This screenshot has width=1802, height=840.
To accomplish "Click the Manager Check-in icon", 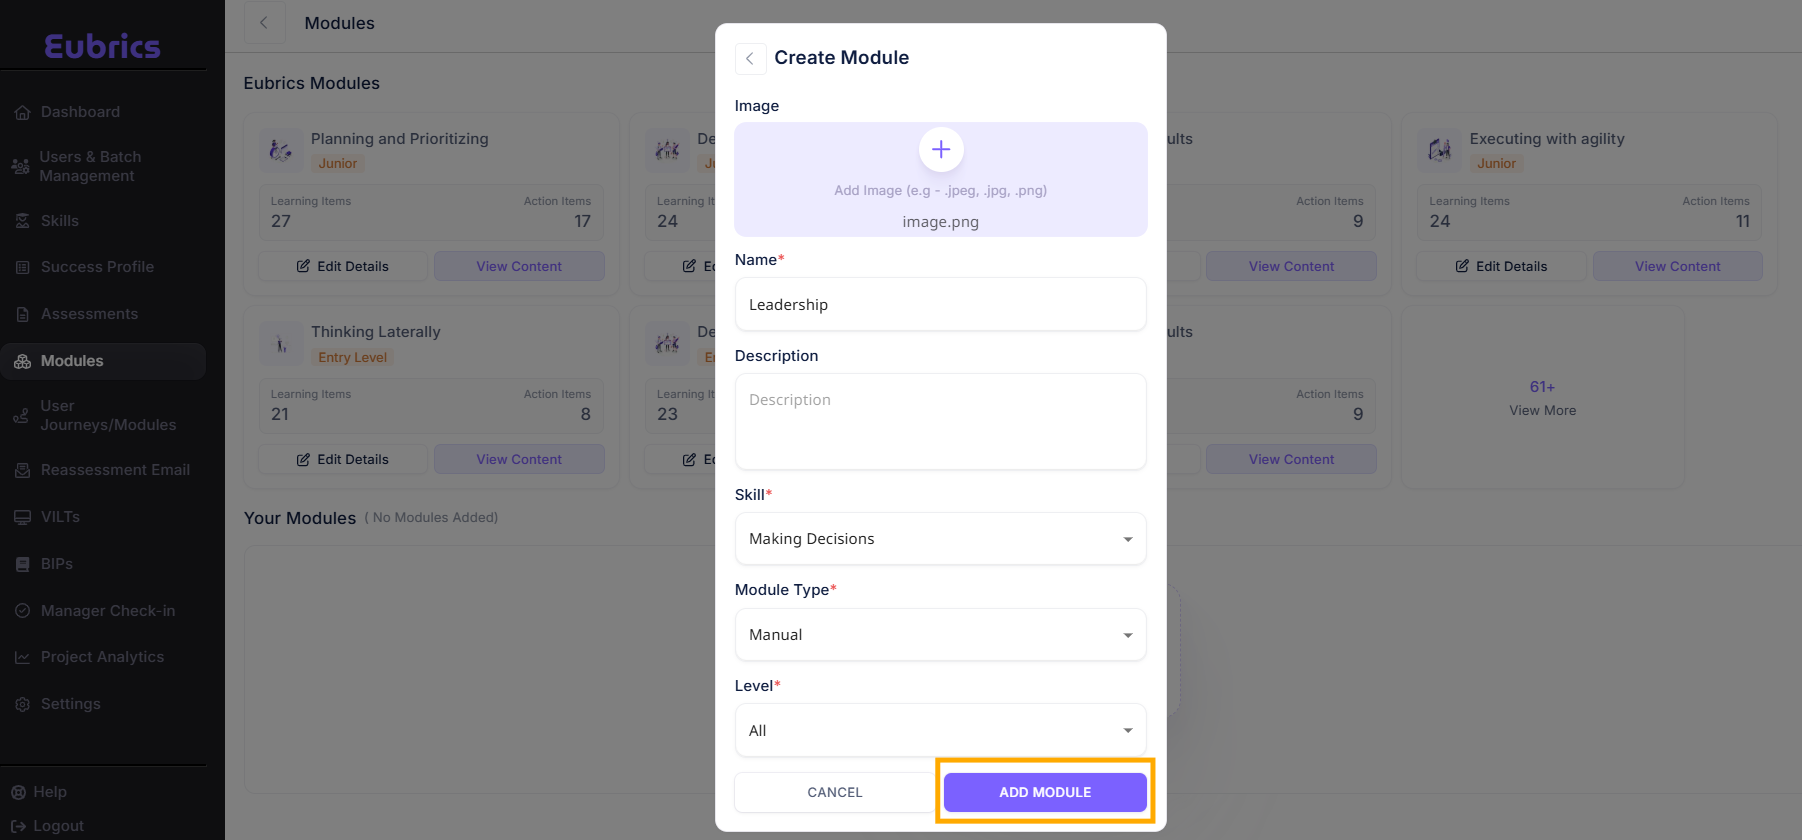I will (x=22, y=611).
